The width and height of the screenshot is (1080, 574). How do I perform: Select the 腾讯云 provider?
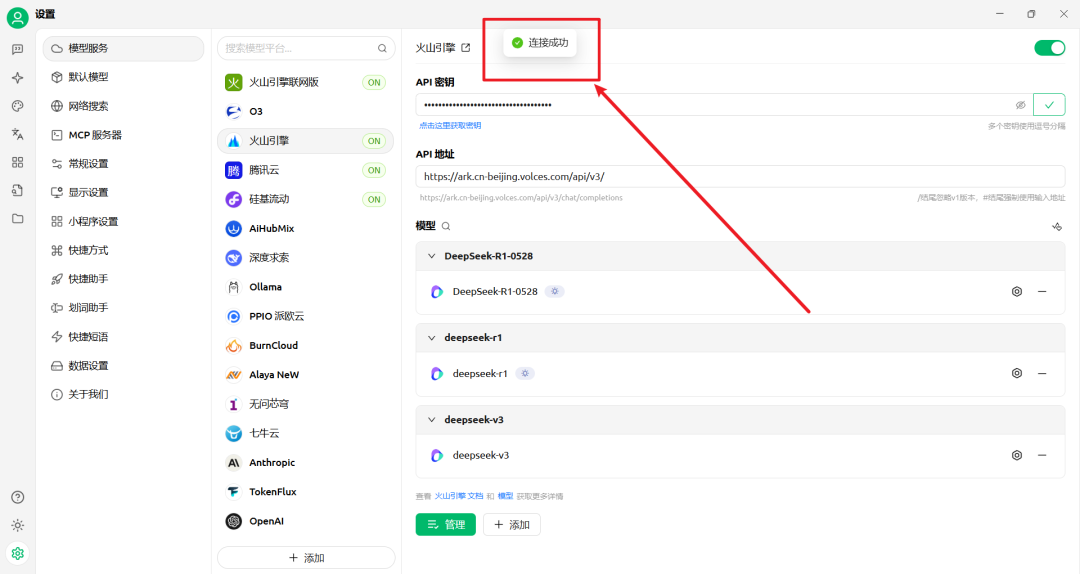305,170
